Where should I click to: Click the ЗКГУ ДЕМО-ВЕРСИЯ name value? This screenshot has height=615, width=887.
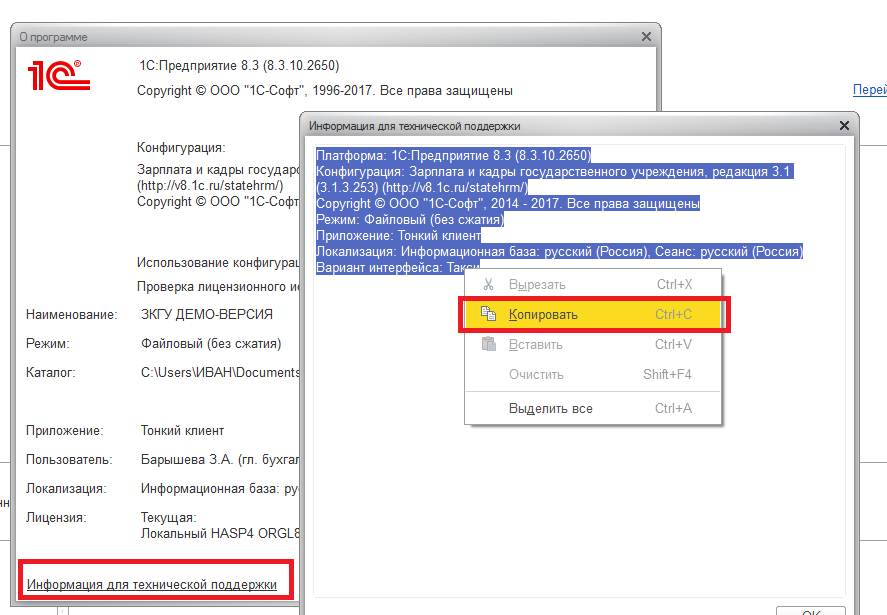click(x=206, y=315)
